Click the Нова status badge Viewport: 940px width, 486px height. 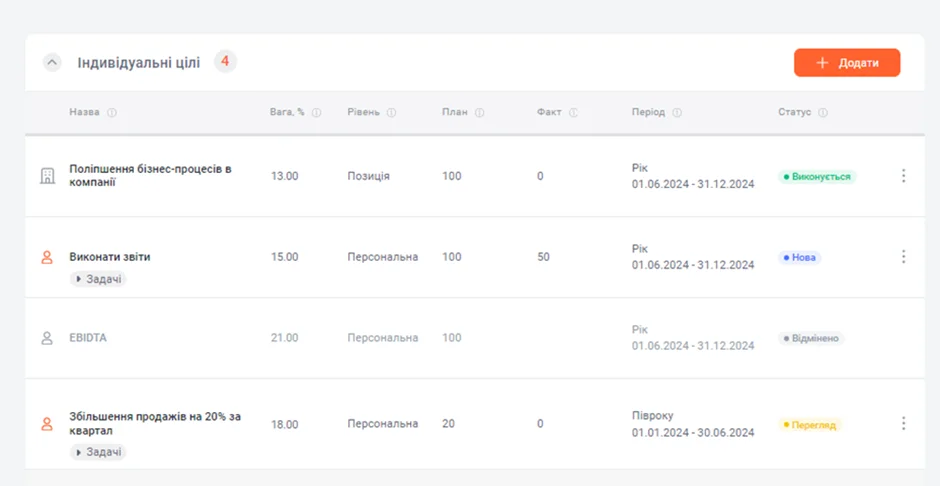point(800,258)
